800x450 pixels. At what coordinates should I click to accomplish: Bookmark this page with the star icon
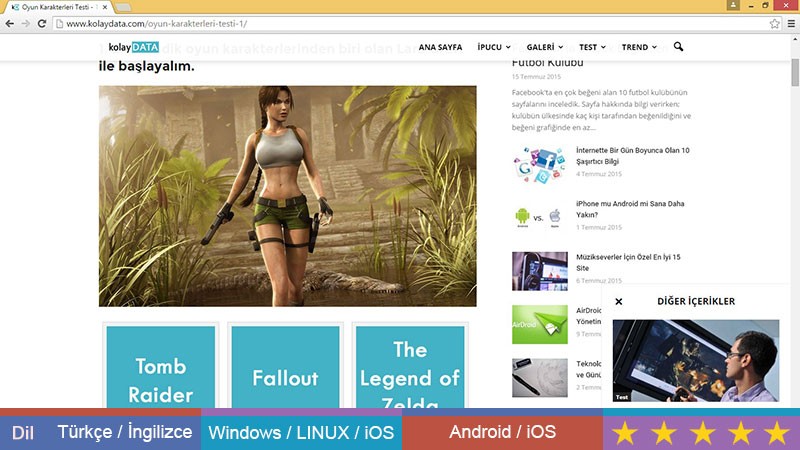[x=774, y=23]
